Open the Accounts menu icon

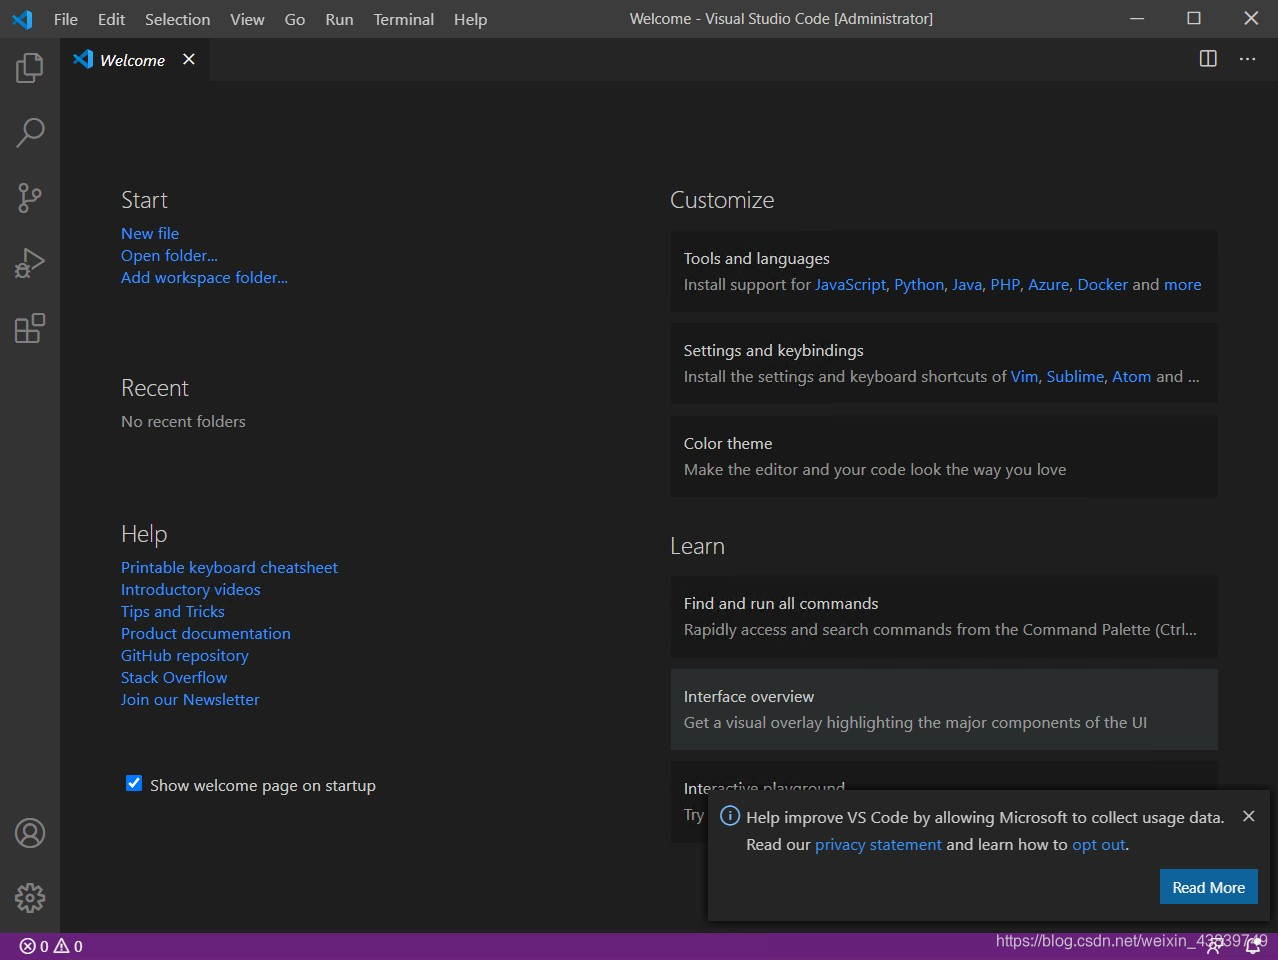[x=30, y=833]
